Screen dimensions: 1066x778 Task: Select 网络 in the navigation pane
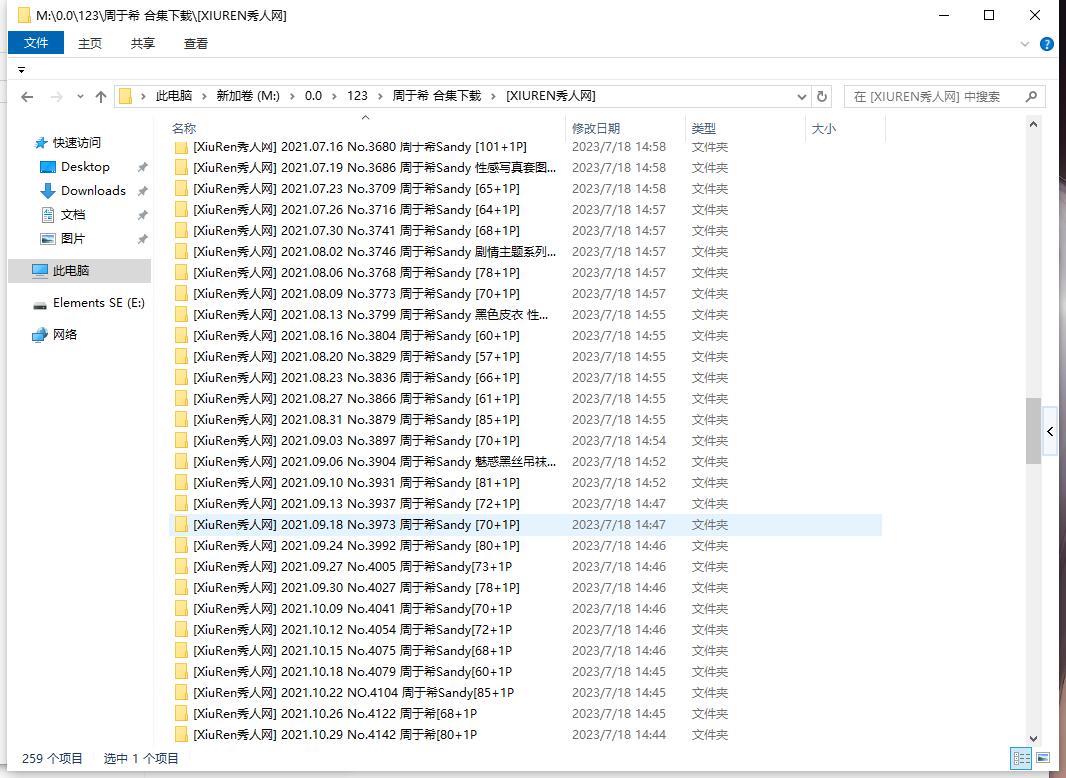(65, 335)
